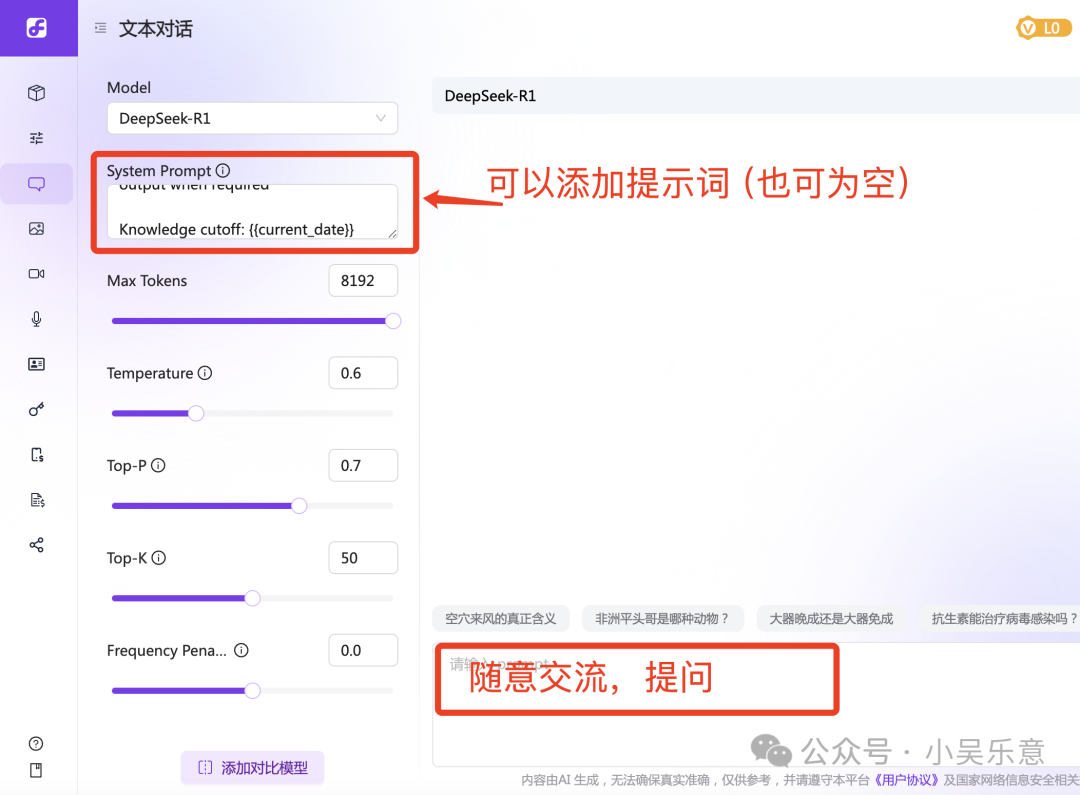Screen dimensions: 1080x795
Task: Click the Frequency Penalty info icon
Action: (241, 650)
